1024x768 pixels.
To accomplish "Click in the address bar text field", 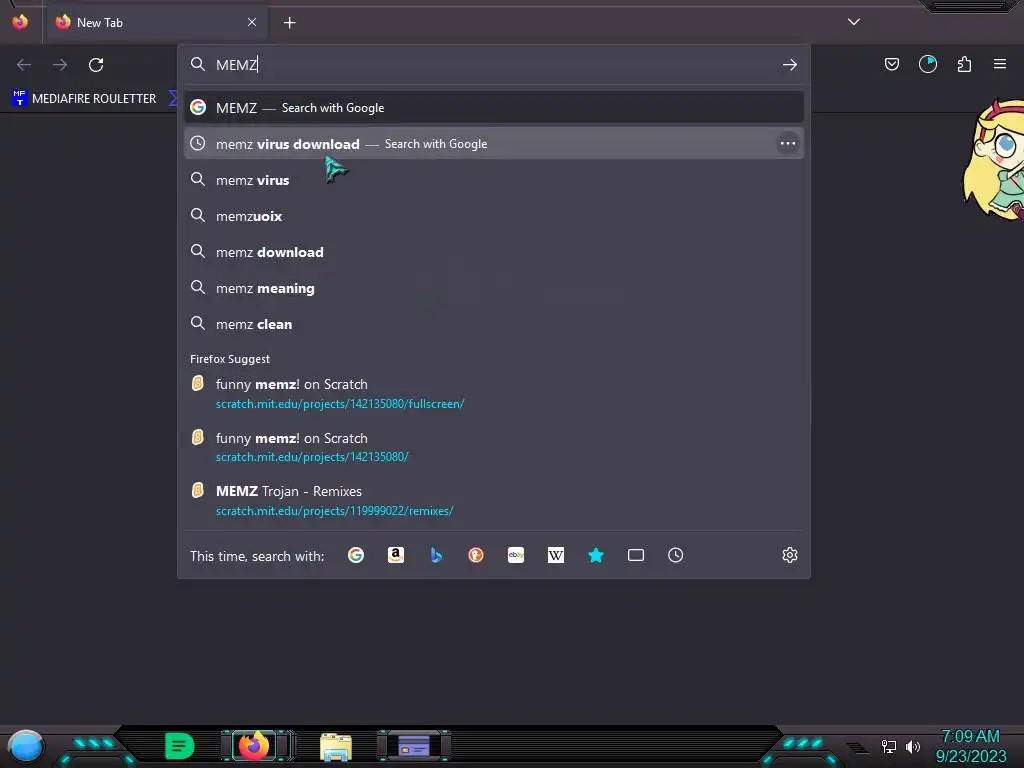I will click(x=493, y=65).
